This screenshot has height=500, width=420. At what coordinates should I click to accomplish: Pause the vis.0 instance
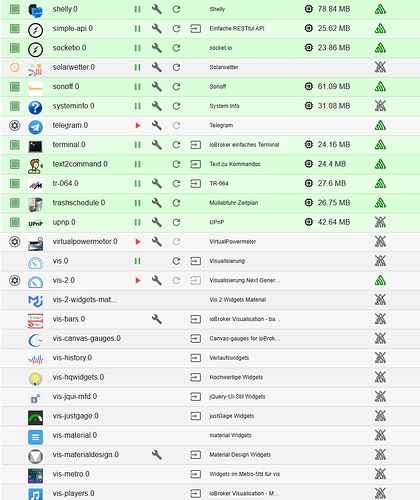137,261
